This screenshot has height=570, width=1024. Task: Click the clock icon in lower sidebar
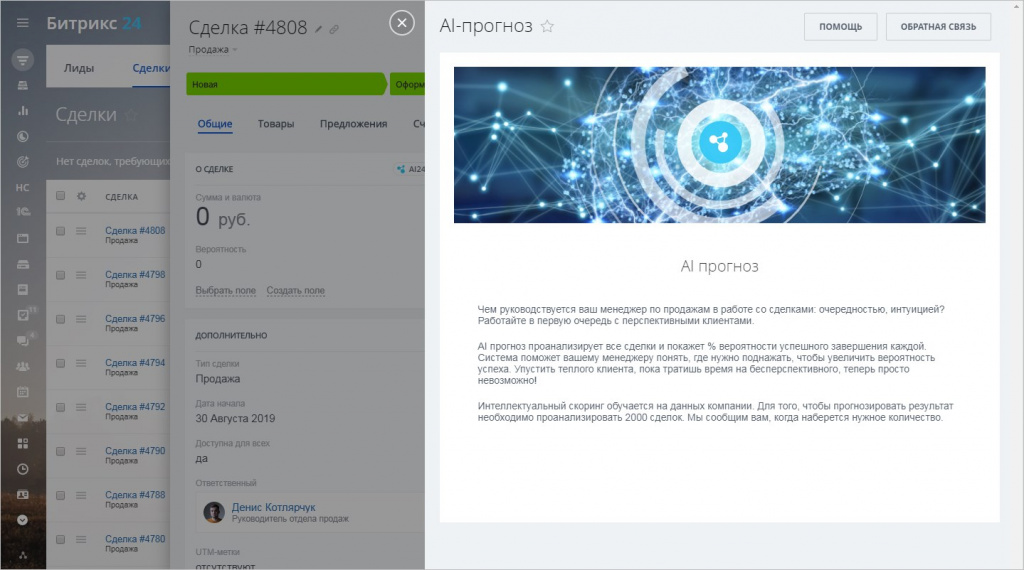click(x=22, y=468)
